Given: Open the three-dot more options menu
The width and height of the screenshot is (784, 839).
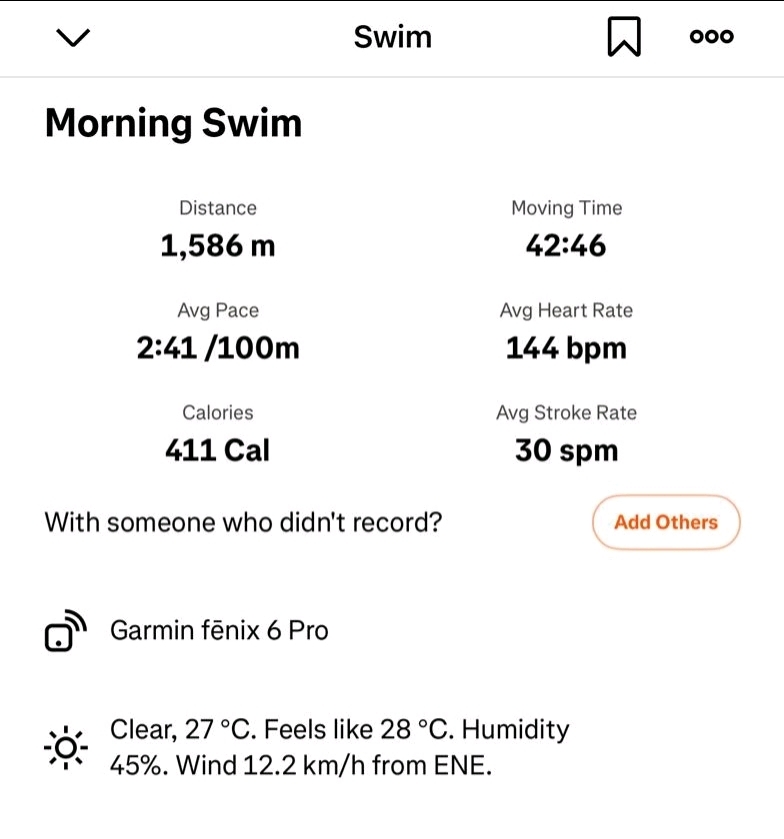Looking at the screenshot, I should (711, 37).
